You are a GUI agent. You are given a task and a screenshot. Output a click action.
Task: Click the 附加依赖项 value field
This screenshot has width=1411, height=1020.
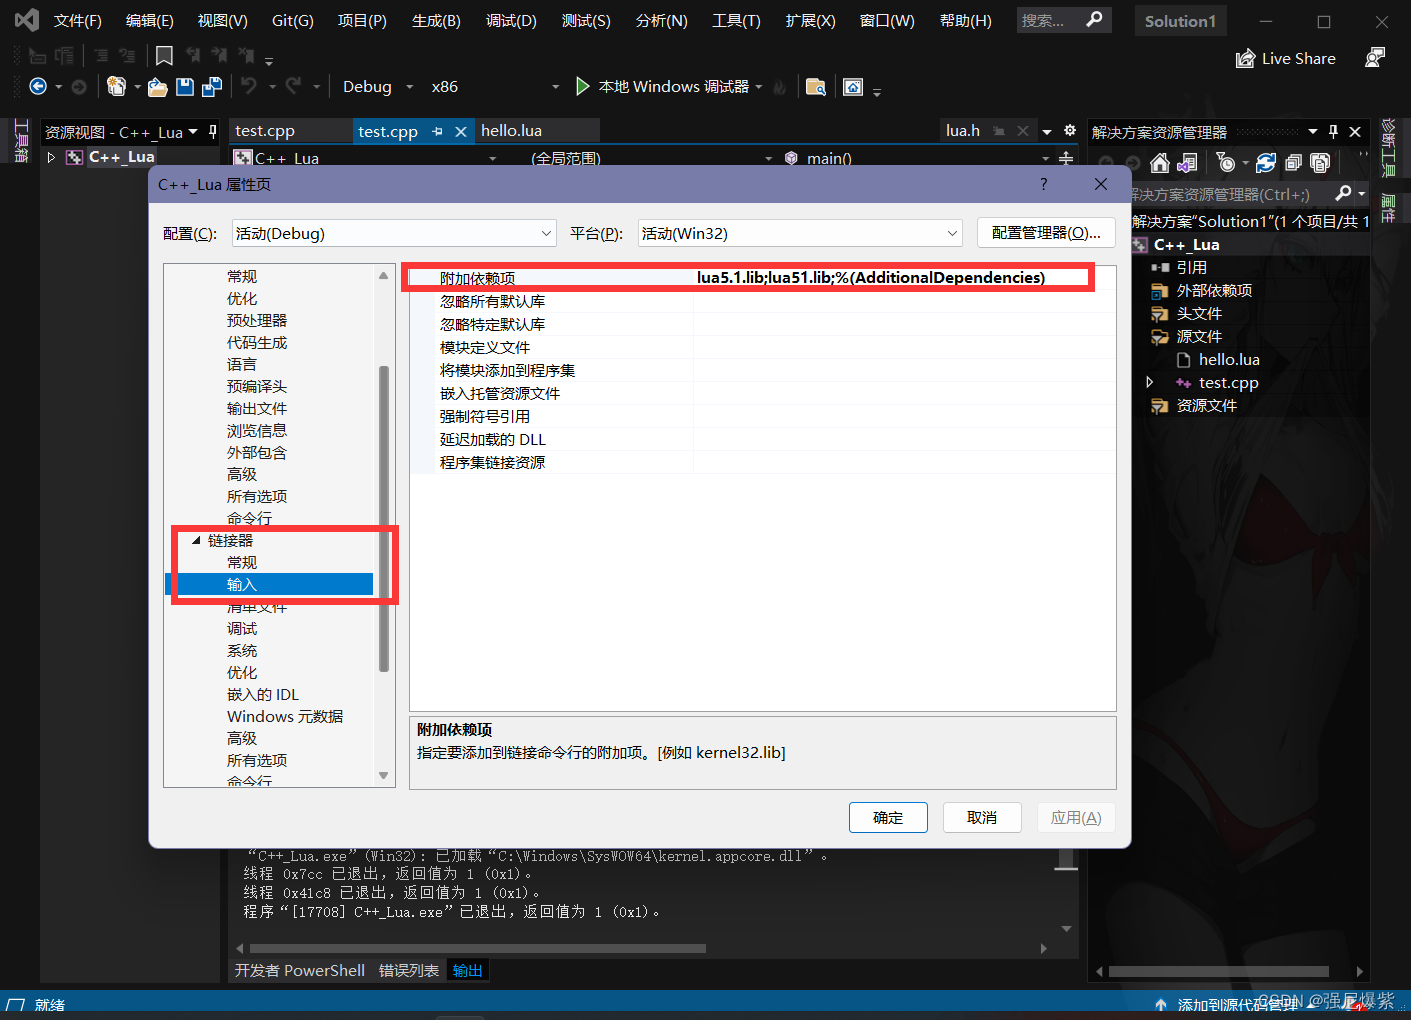pyautogui.click(x=904, y=278)
